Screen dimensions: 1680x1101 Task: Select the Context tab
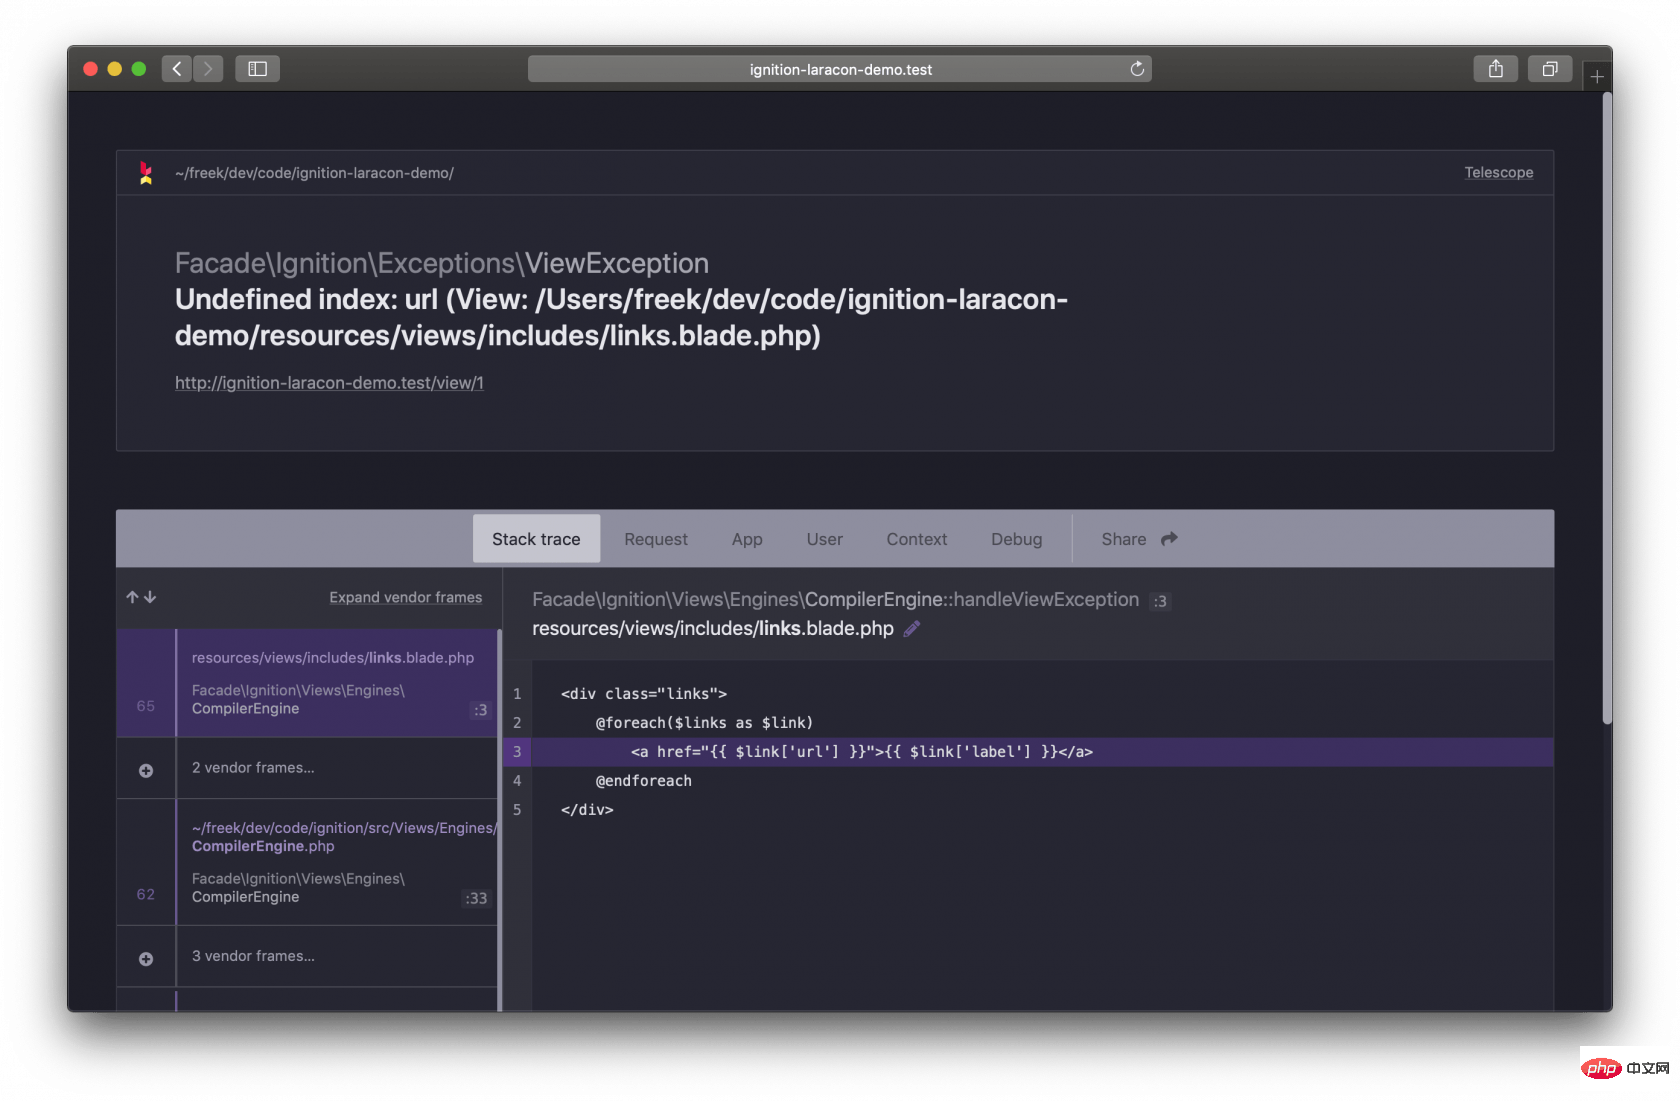coord(916,539)
